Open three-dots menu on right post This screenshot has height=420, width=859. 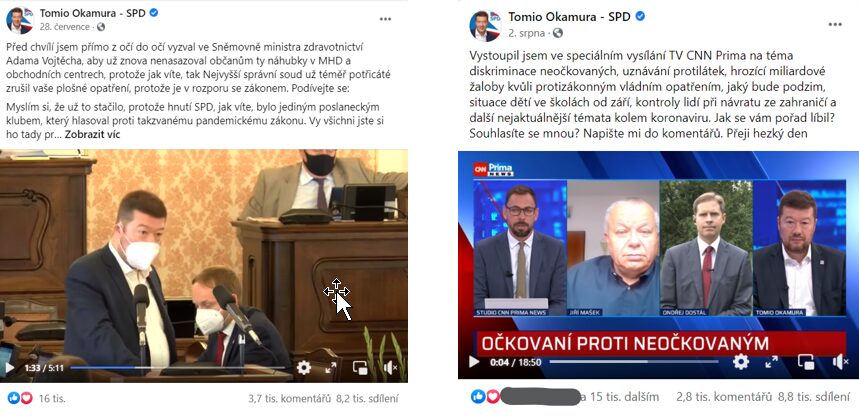(x=835, y=24)
